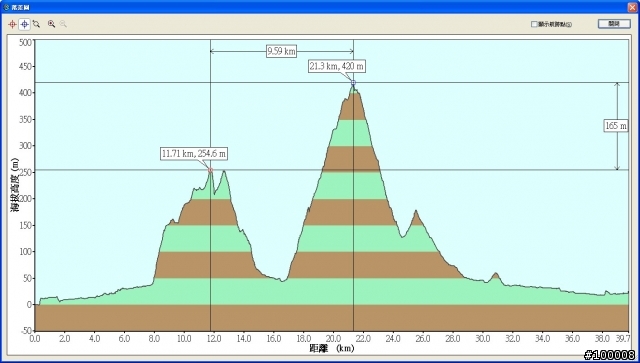Click the 500 value on elevation axis
Screen dimensions: 640x363
(25, 43)
